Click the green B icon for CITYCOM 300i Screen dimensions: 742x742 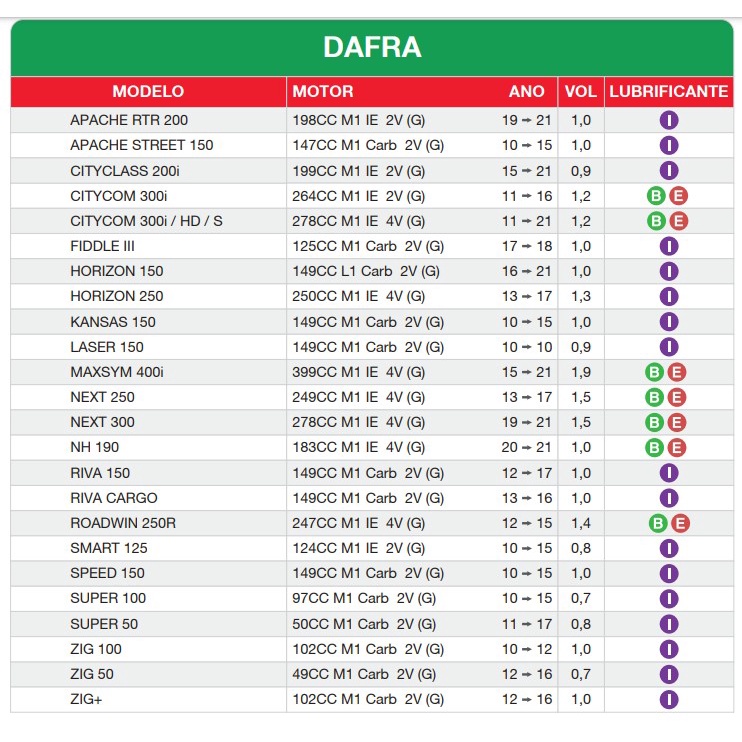[656, 196]
